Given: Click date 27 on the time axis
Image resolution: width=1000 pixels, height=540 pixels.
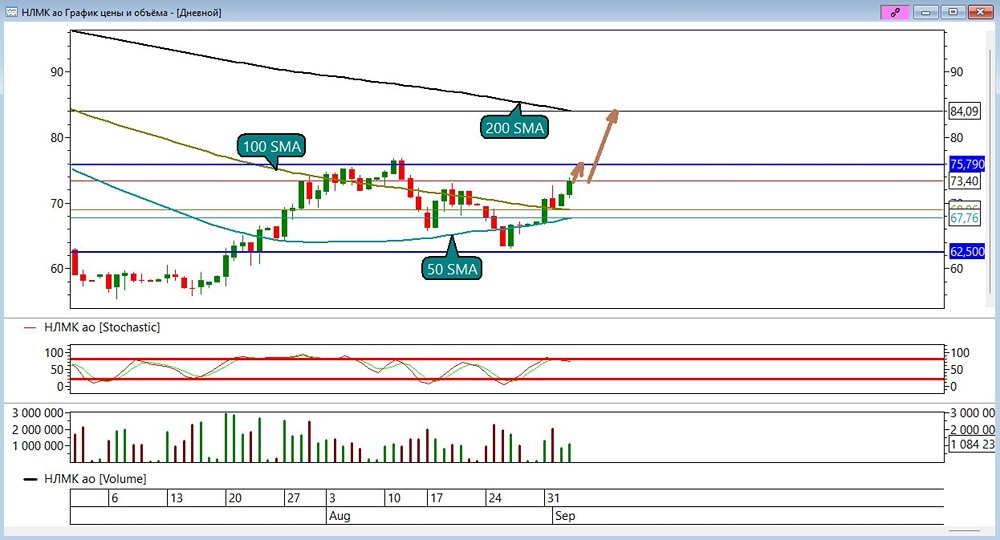Looking at the screenshot, I should point(293,498).
